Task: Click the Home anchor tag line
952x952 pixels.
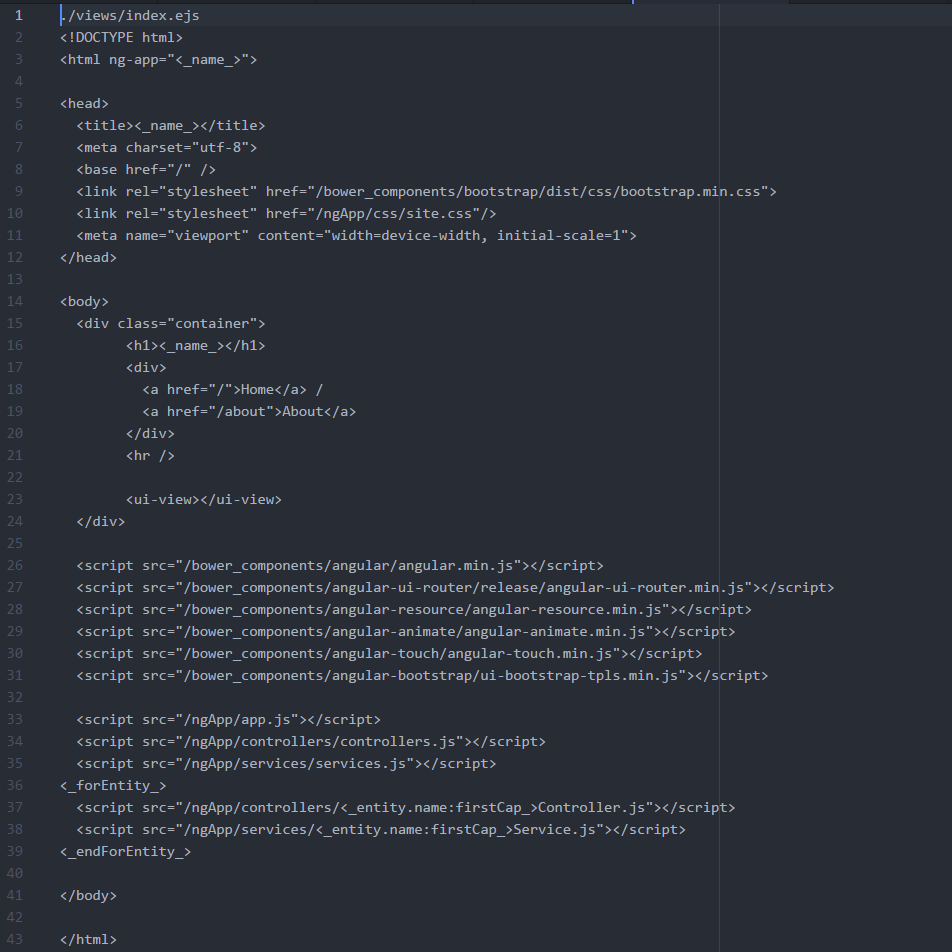Action: pos(233,390)
